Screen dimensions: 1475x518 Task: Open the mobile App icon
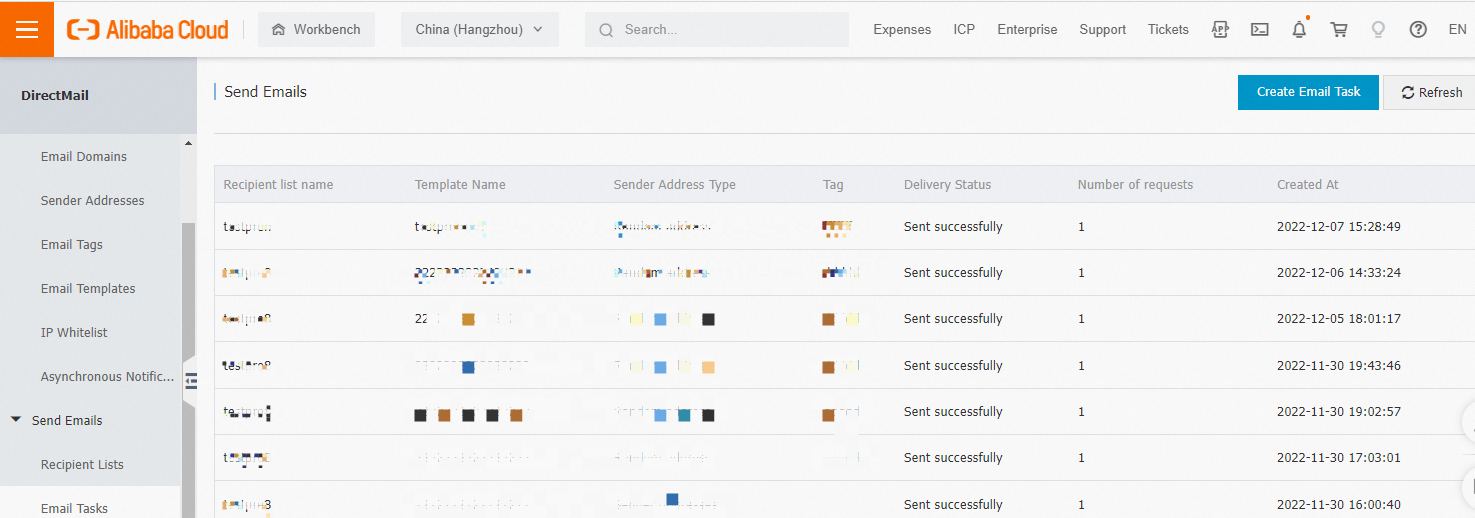point(1220,30)
